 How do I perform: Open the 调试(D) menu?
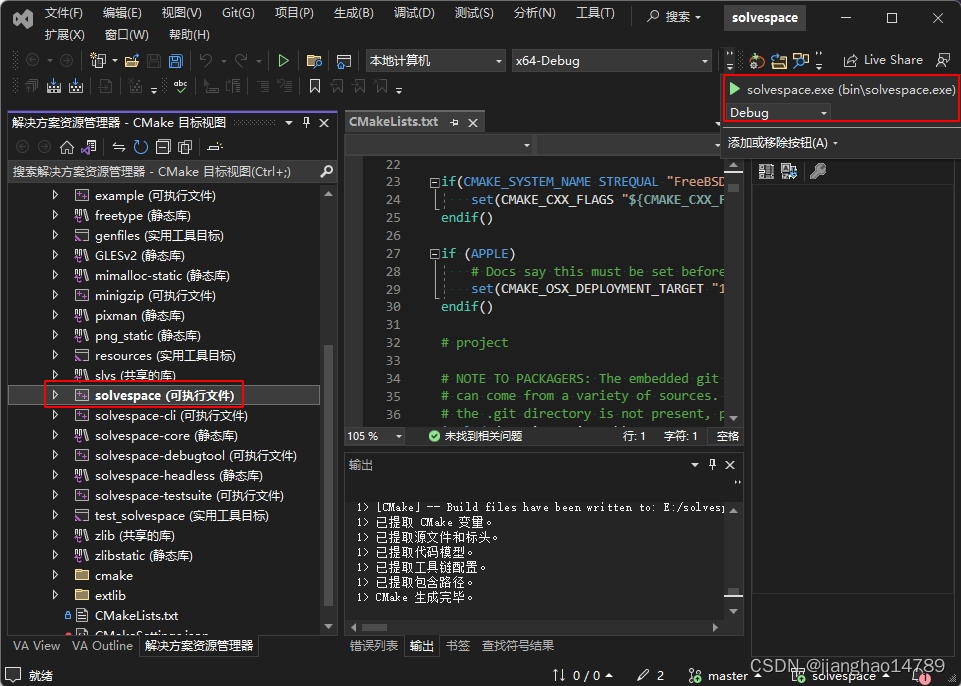click(414, 13)
